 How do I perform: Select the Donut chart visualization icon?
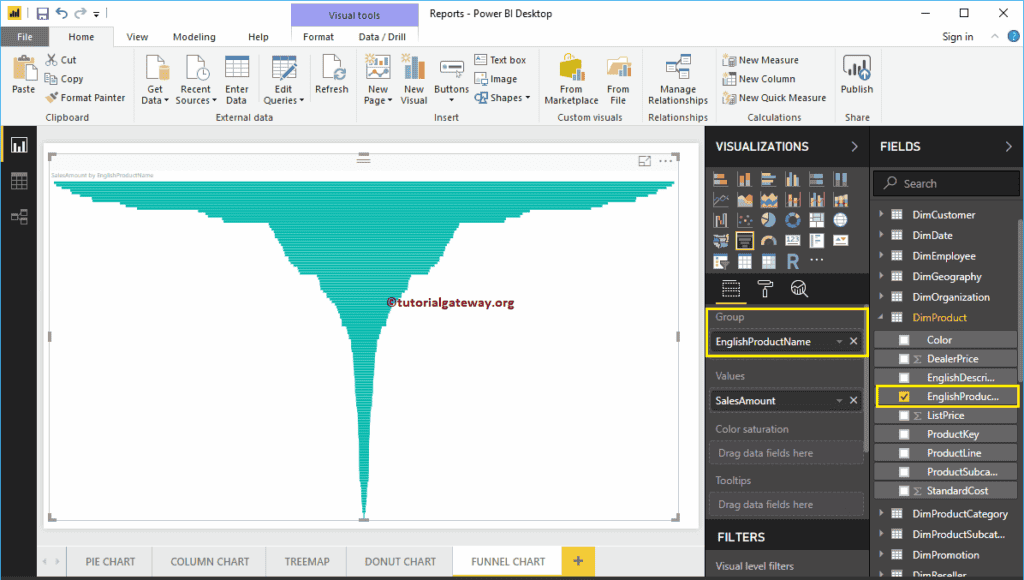(x=793, y=220)
